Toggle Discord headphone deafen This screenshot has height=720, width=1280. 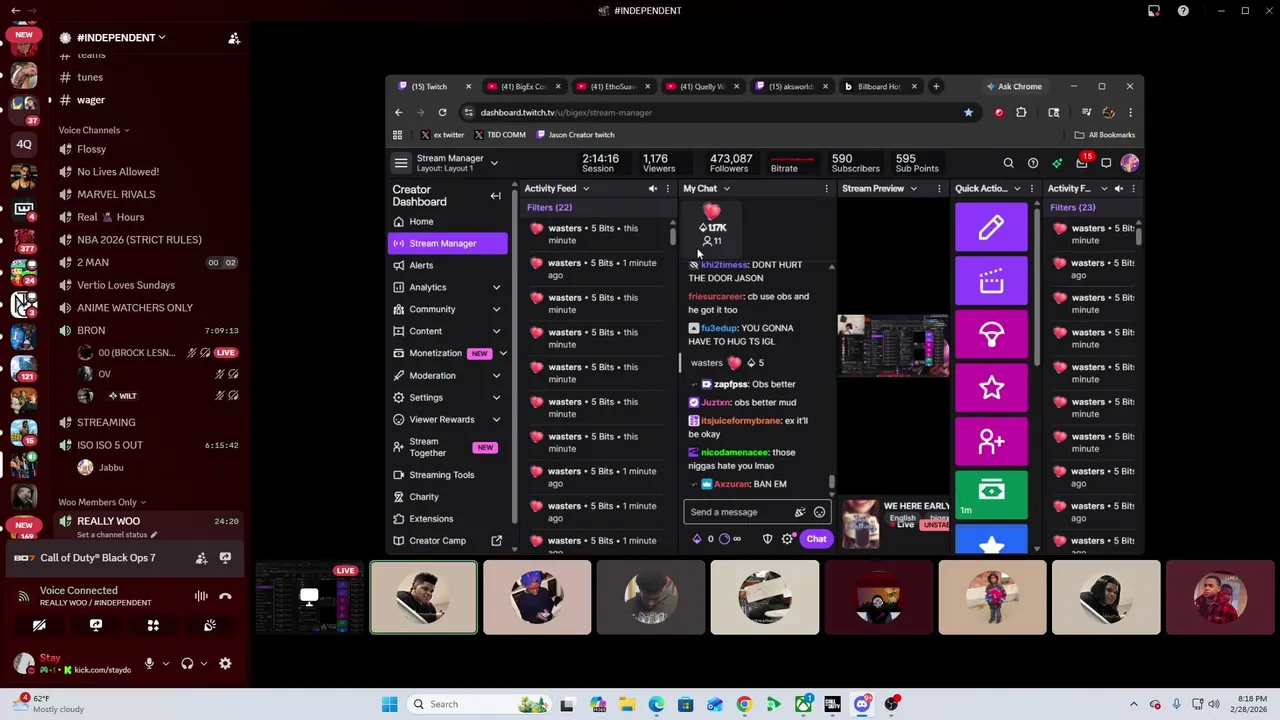pos(187,663)
